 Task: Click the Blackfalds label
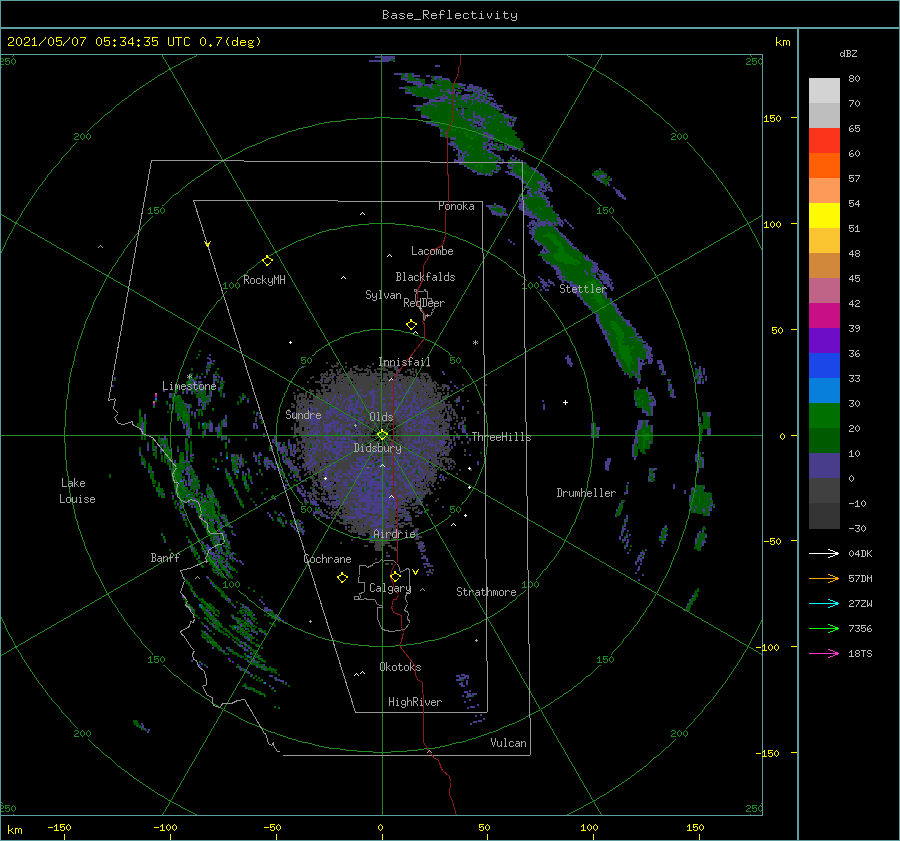(425, 277)
